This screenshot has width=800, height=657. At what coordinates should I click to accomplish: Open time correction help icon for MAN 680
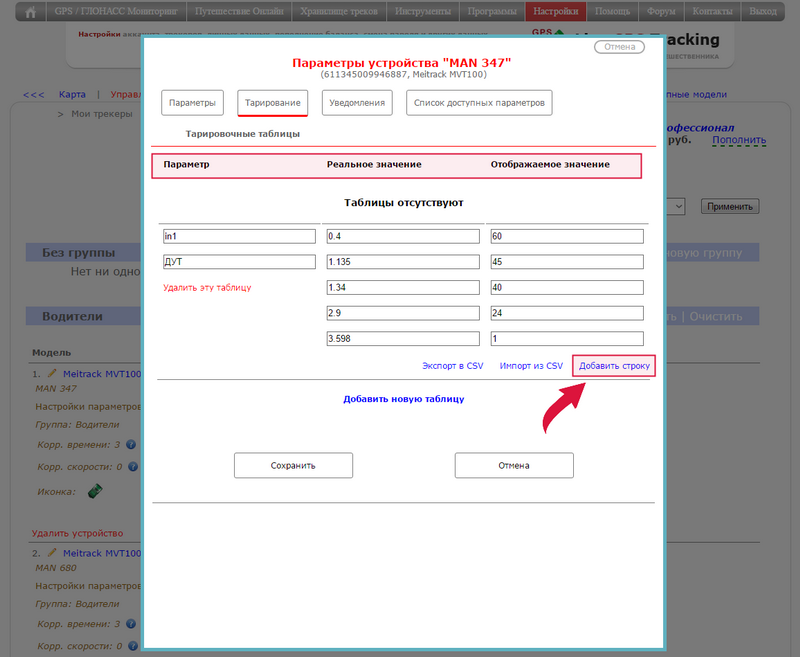point(131,624)
